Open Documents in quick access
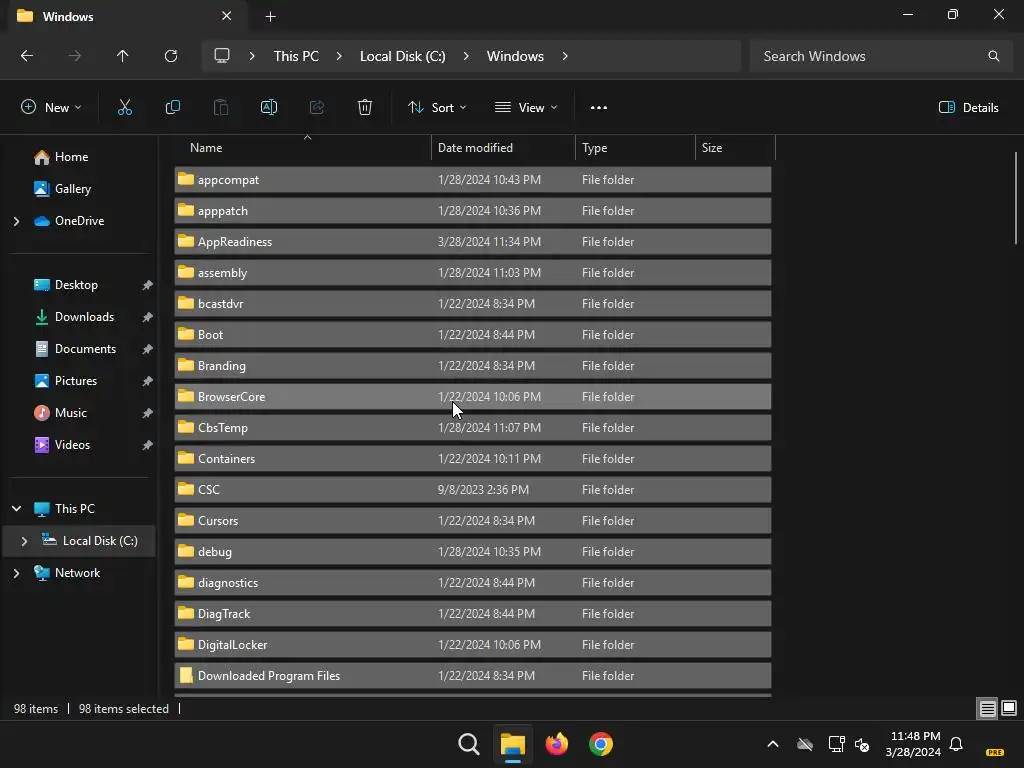This screenshot has width=1024, height=768. coord(86,349)
